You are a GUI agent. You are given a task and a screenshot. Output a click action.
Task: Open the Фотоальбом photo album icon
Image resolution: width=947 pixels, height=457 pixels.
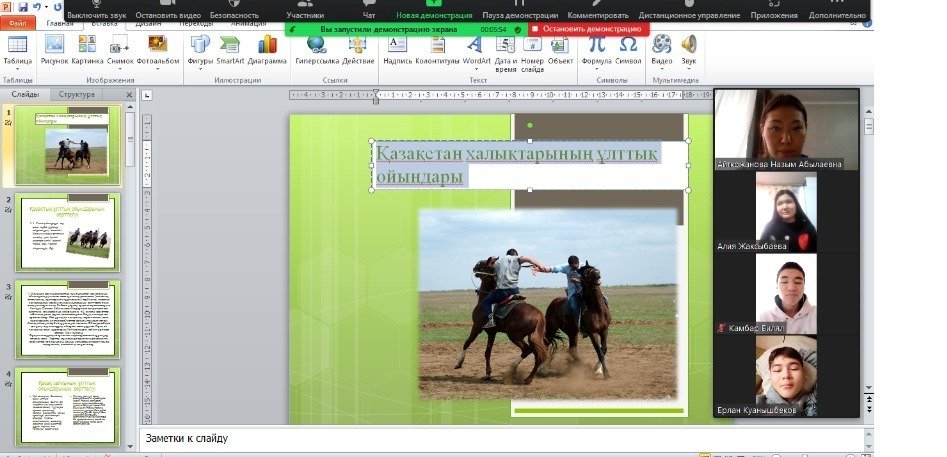158,44
